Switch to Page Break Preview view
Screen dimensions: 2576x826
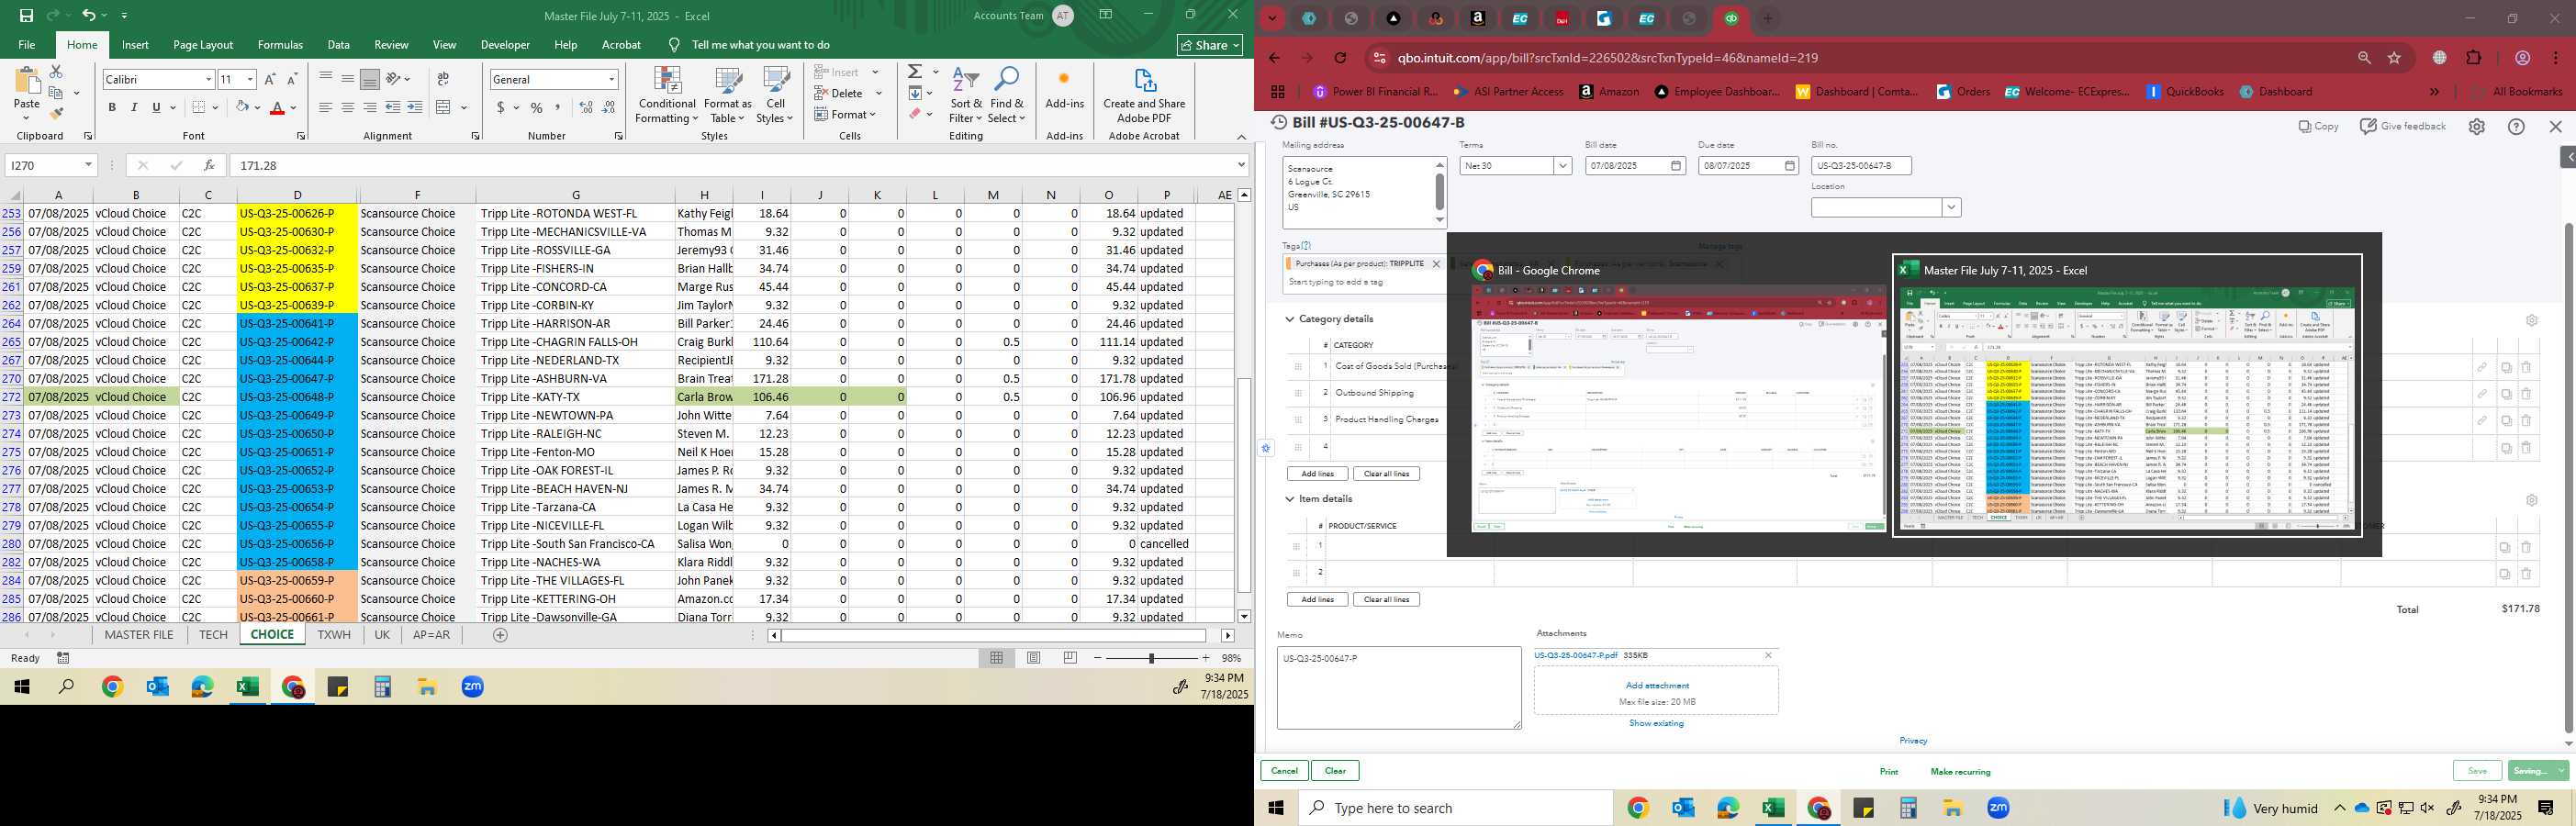pyautogui.click(x=1070, y=658)
